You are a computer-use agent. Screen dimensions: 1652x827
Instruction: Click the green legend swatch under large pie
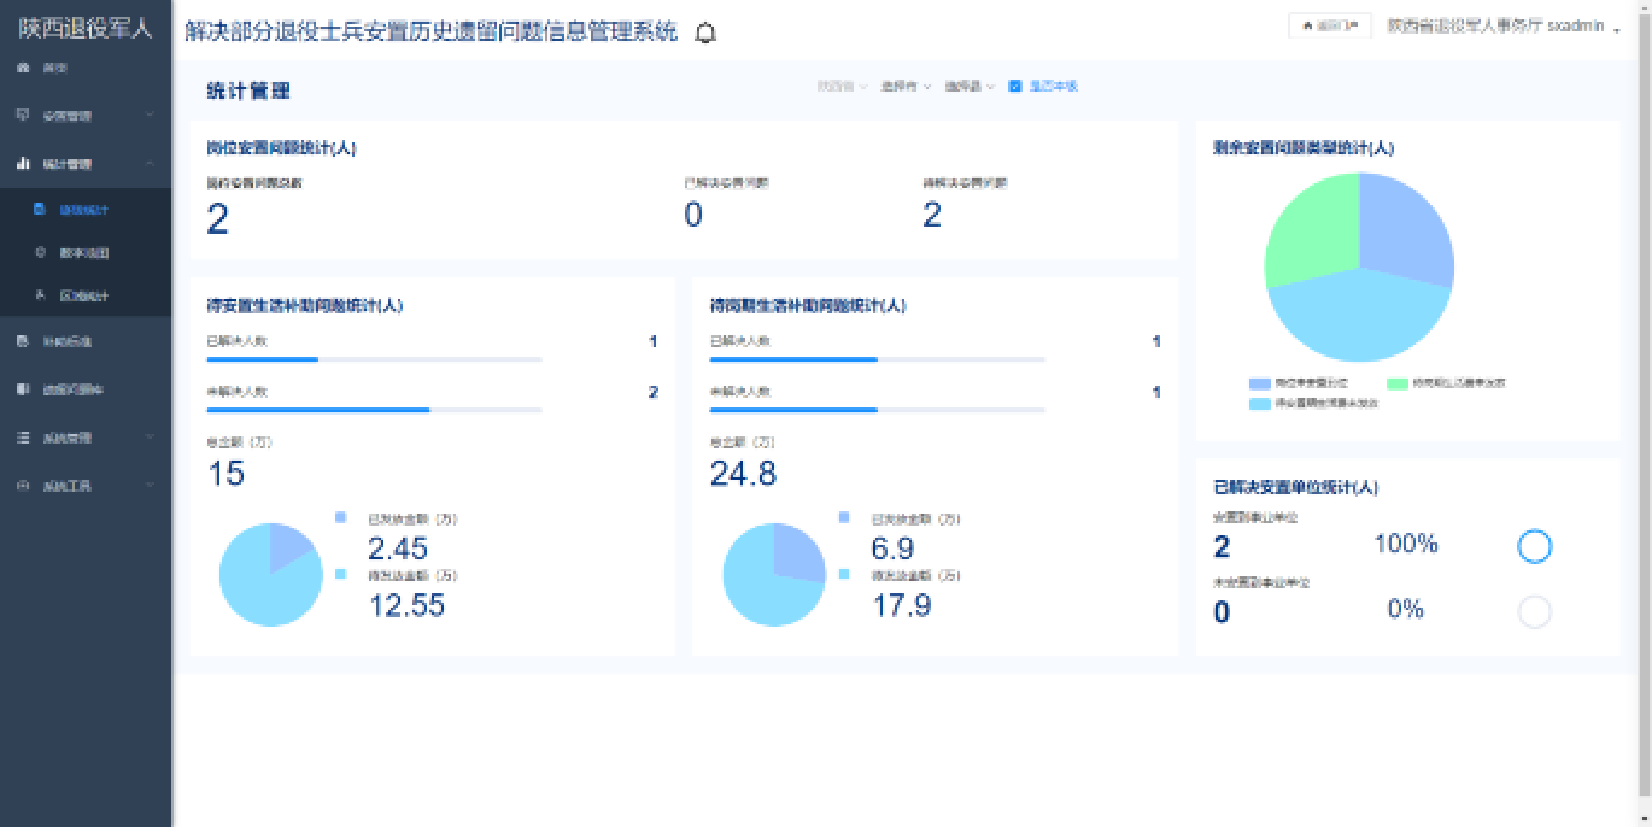(x=1397, y=384)
